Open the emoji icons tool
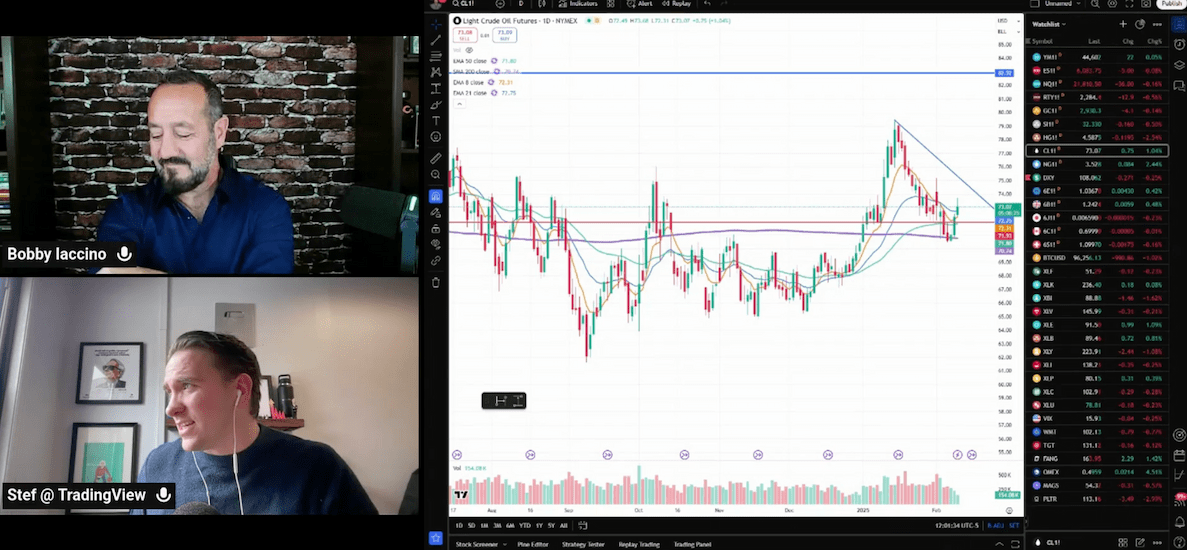This screenshot has width=1187, height=550. point(436,137)
